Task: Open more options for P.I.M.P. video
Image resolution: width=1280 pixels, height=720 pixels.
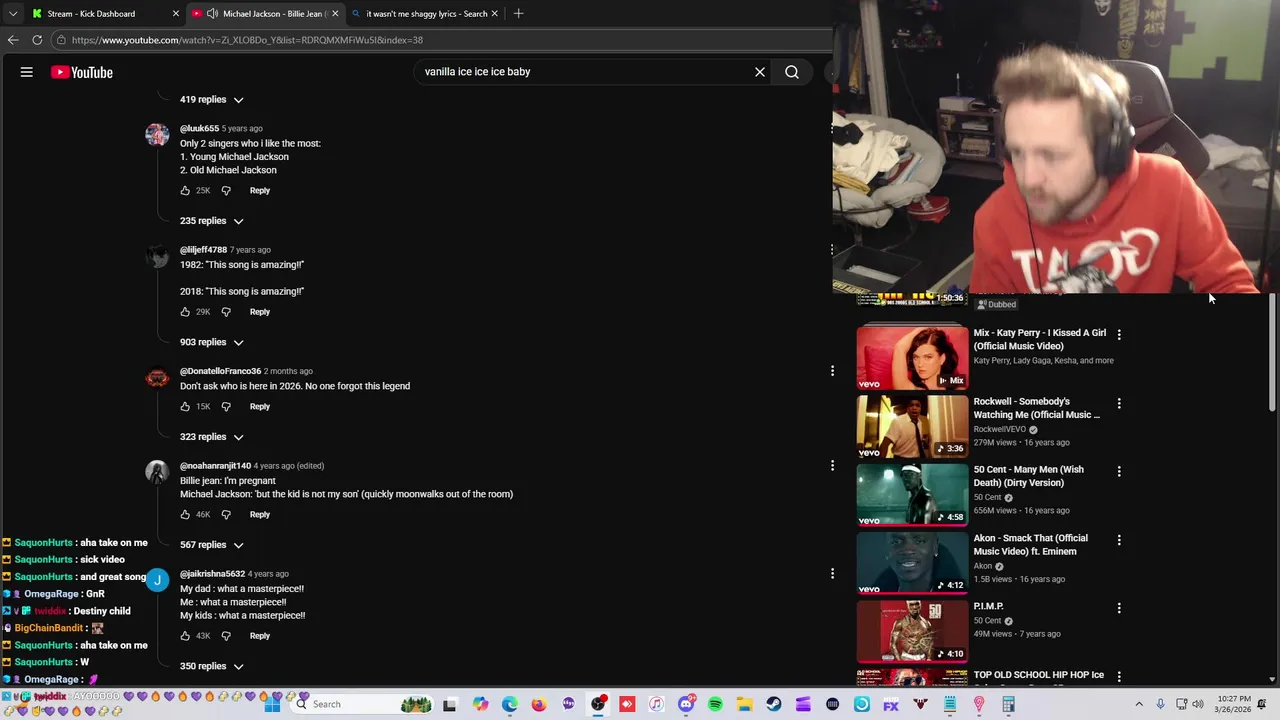Action: tap(1119, 608)
